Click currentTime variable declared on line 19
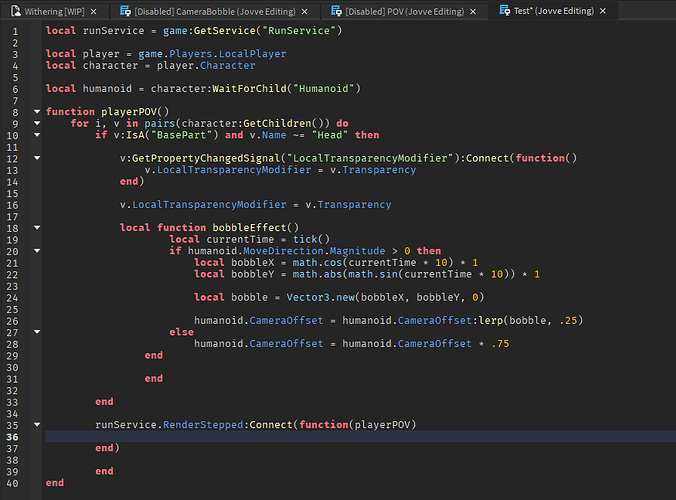This screenshot has width=676, height=500. pos(240,239)
